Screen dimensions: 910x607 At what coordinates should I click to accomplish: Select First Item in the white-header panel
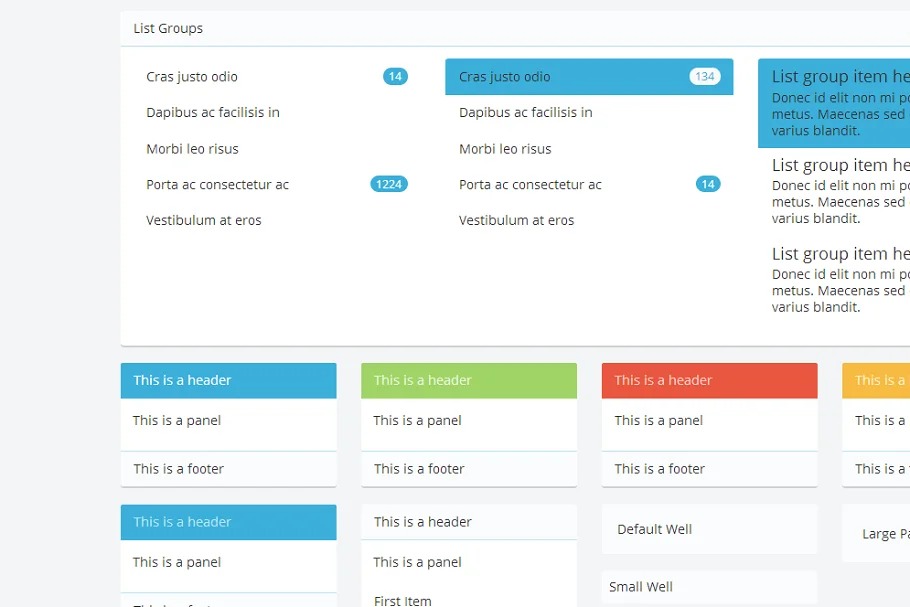coord(403,600)
